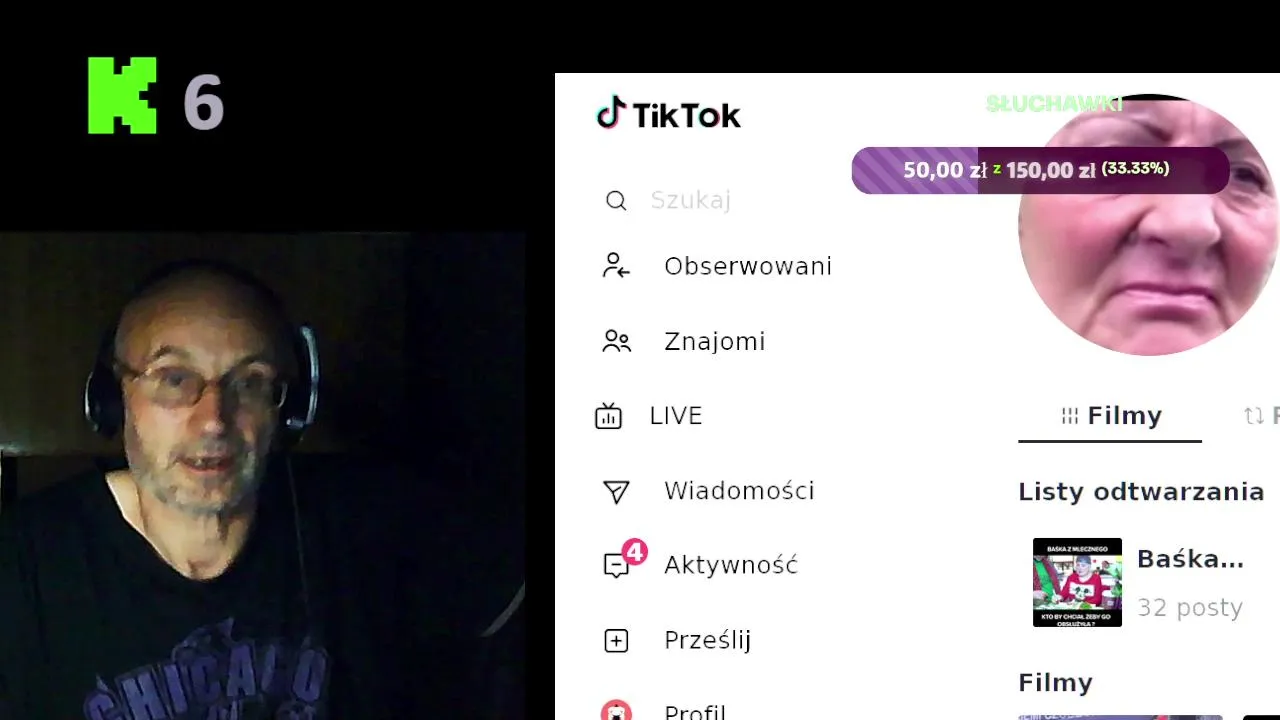This screenshot has height=720, width=1280.
Task: Click the TikTok logo
Action: coord(668,114)
